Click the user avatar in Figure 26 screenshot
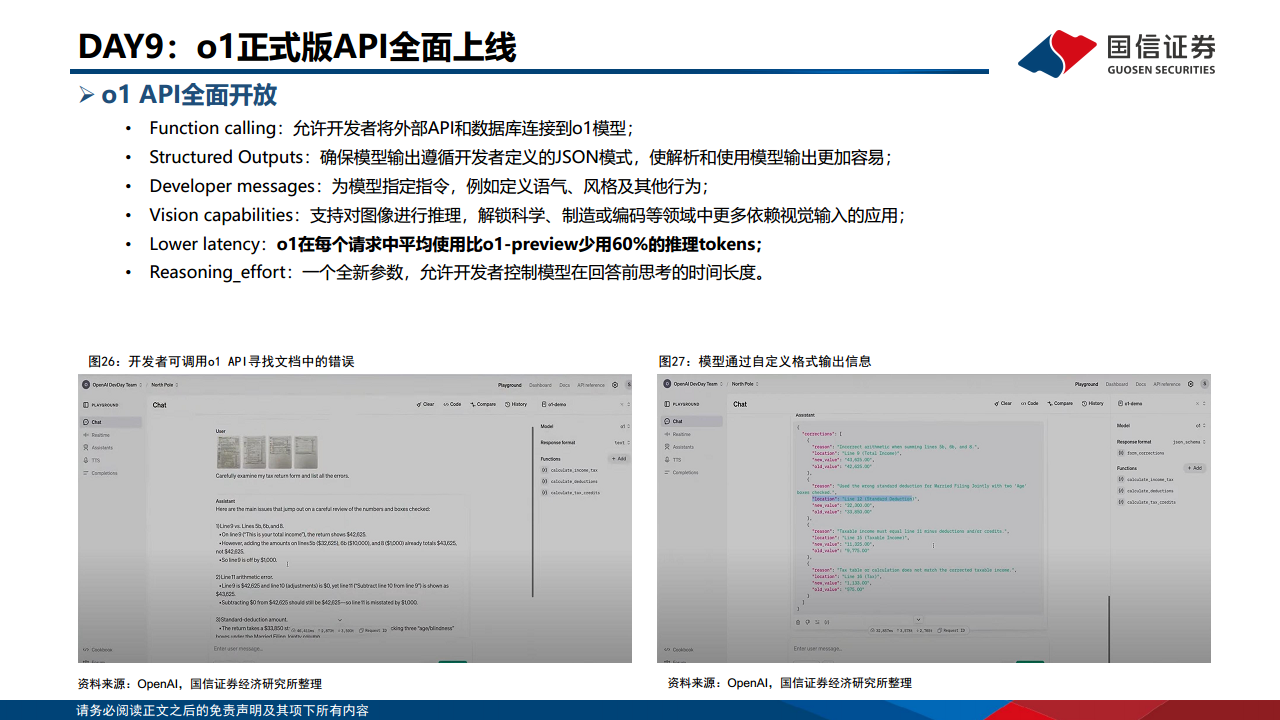The width and height of the screenshot is (1280, 720). click(629, 385)
